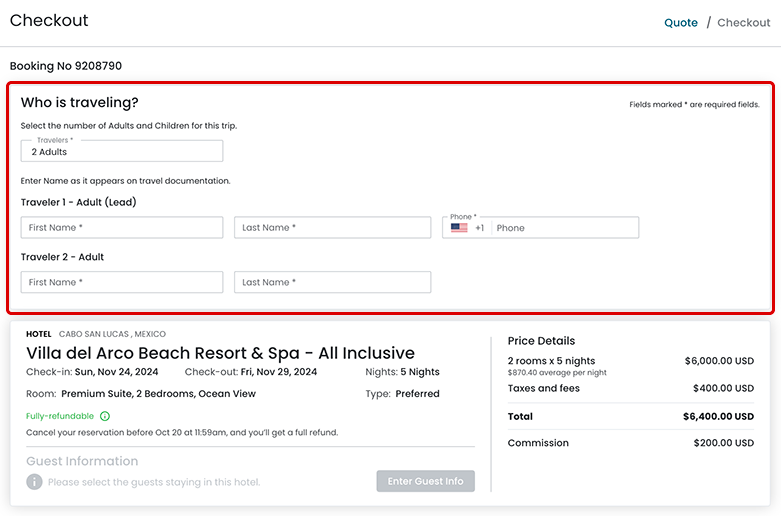The height and width of the screenshot is (516, 781).
Task: Focus Traveler 1 First Name field
Action: tap(122, 228)
